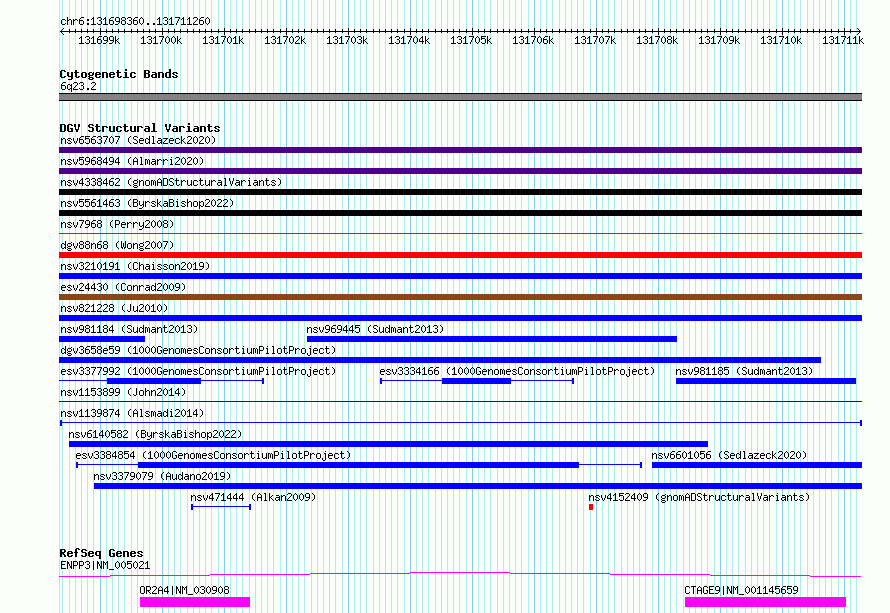Click the brown esv24430 variant bar

460,297
